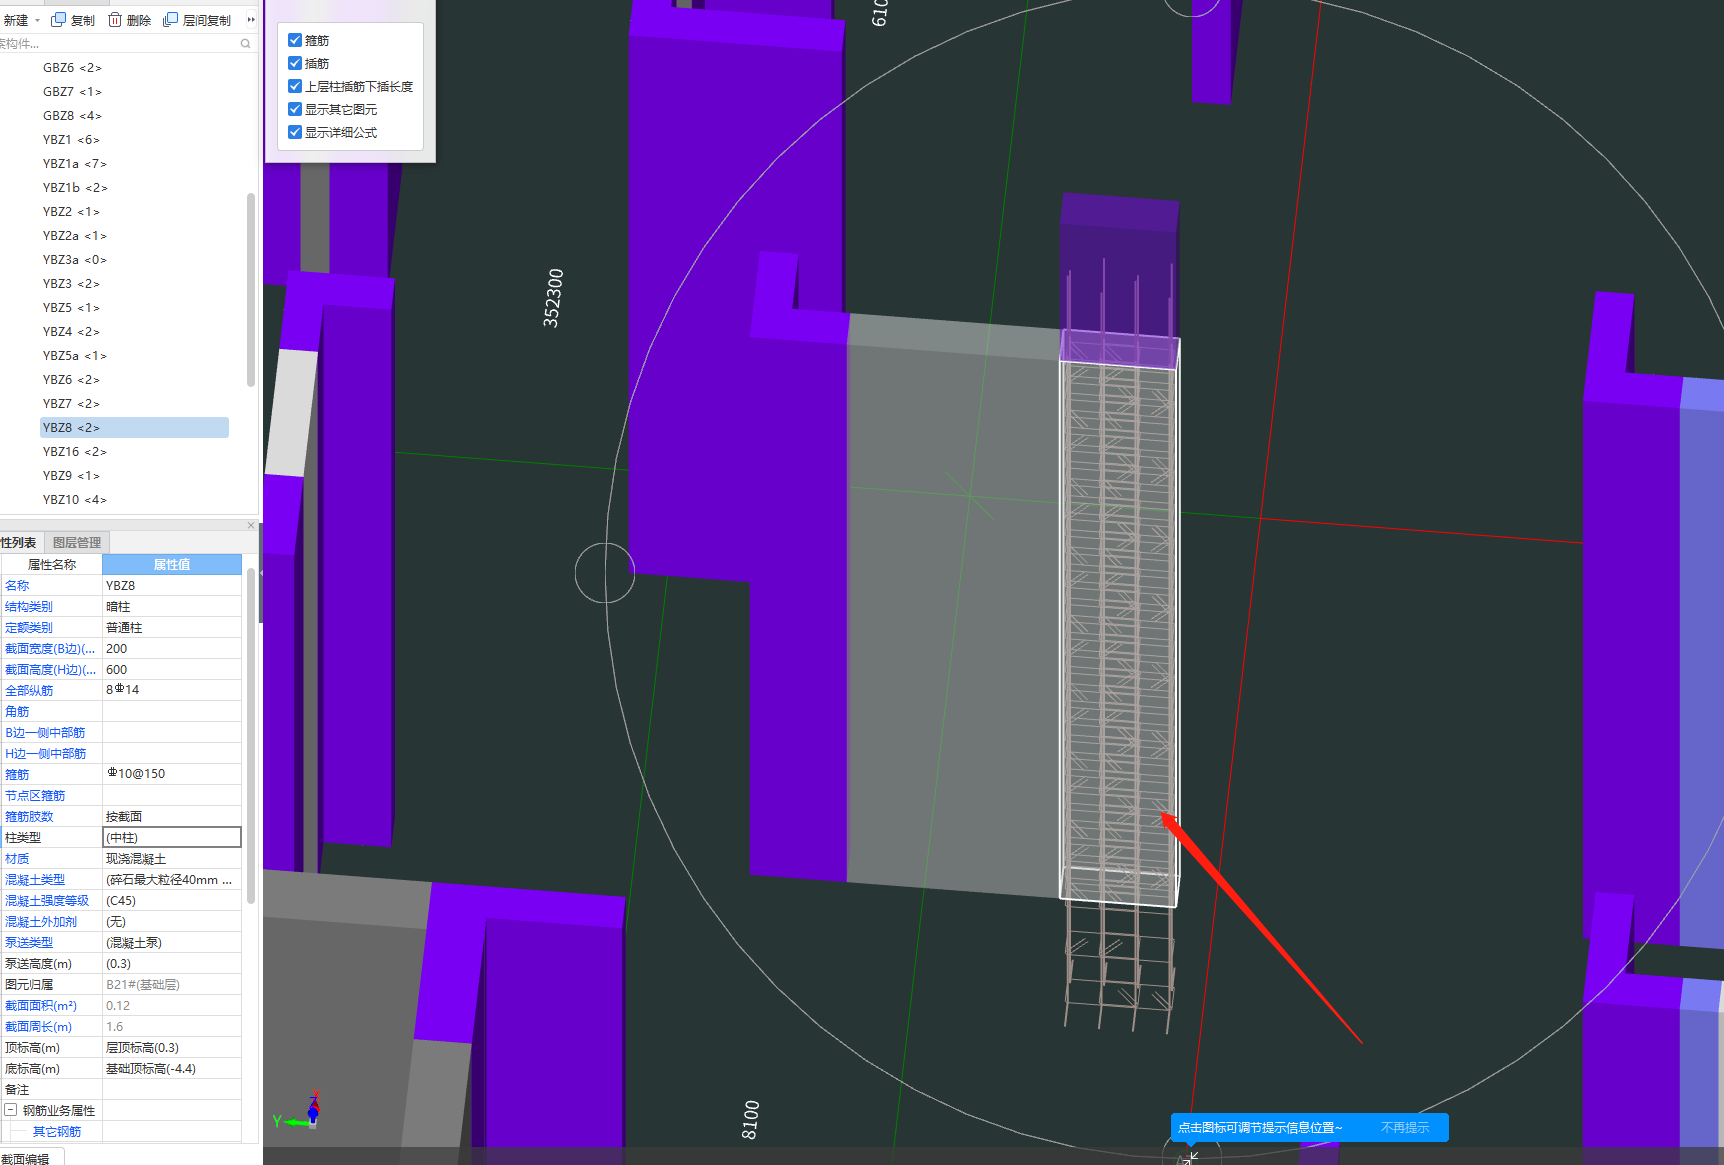Select YBZ1b <2> in component list
The height and width of the screenshot is (1165, 1724).
(75, 188)
